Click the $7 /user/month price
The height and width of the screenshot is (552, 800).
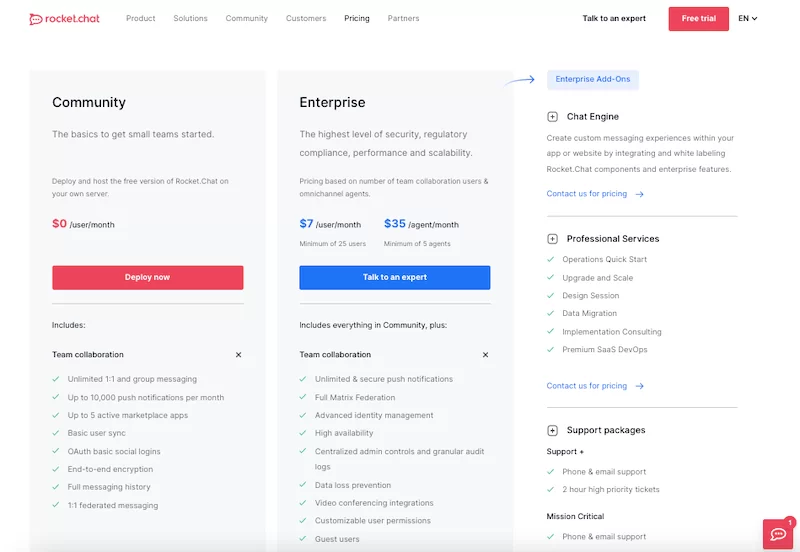[330, 224]
